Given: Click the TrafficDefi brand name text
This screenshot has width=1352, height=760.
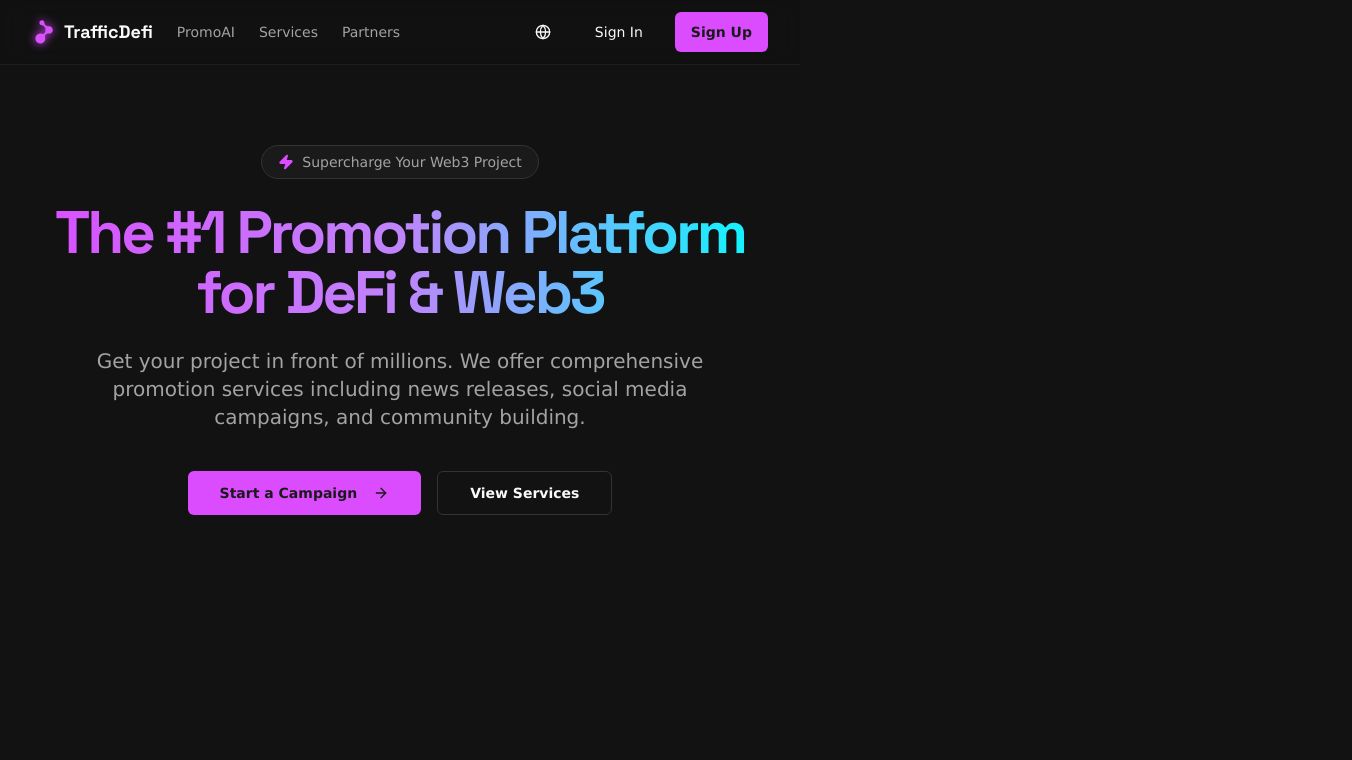Looking at the screenshot, I should (x=108, y=32).
